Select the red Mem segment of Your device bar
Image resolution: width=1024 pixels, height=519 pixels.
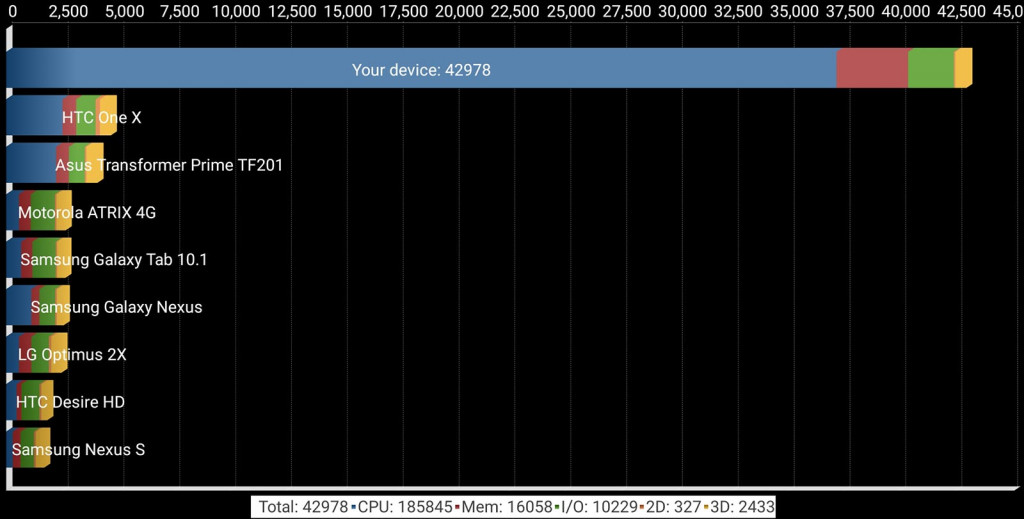(872, 68)
